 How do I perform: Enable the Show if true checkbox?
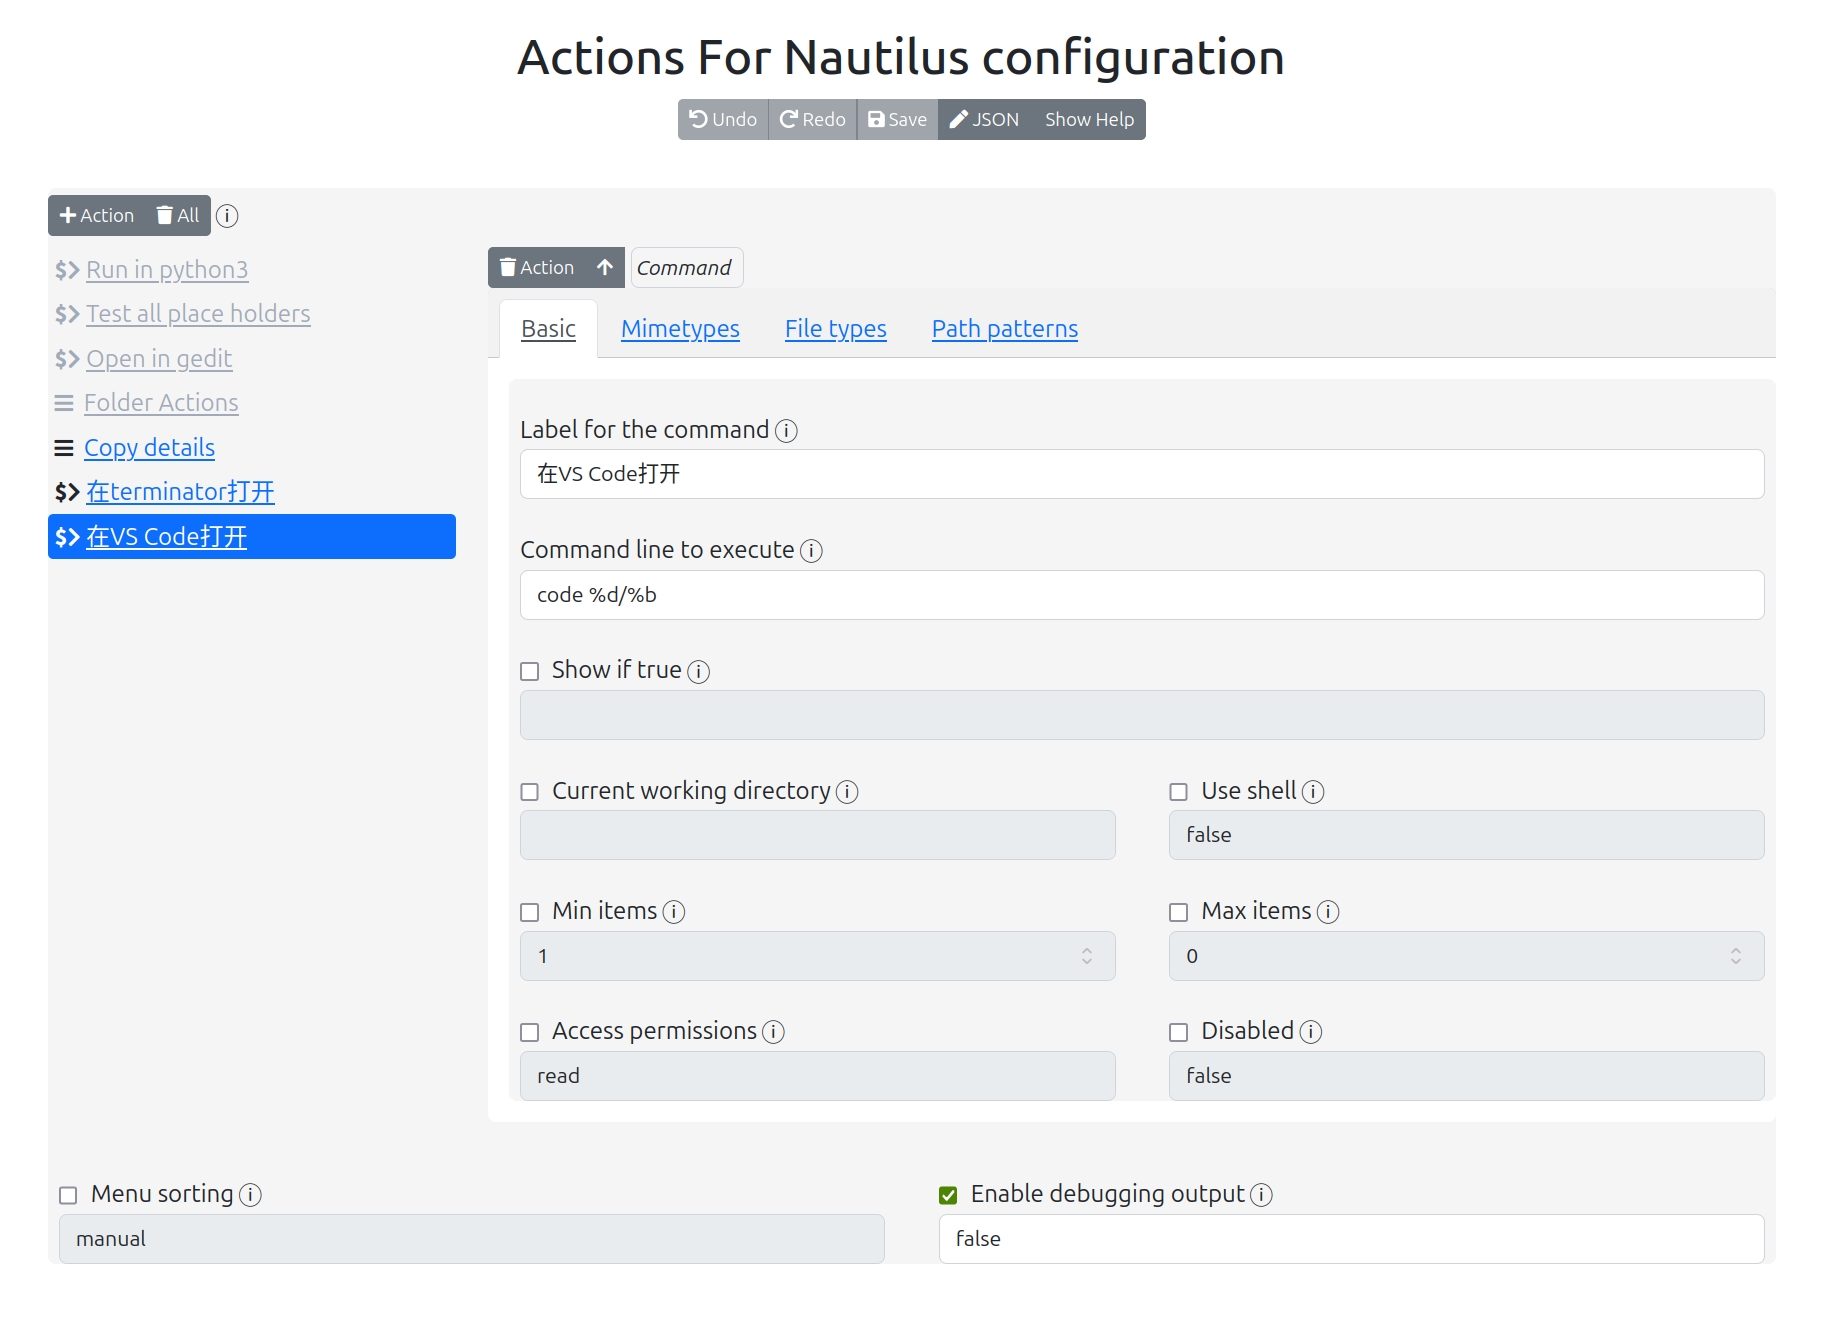pos(530,671)
